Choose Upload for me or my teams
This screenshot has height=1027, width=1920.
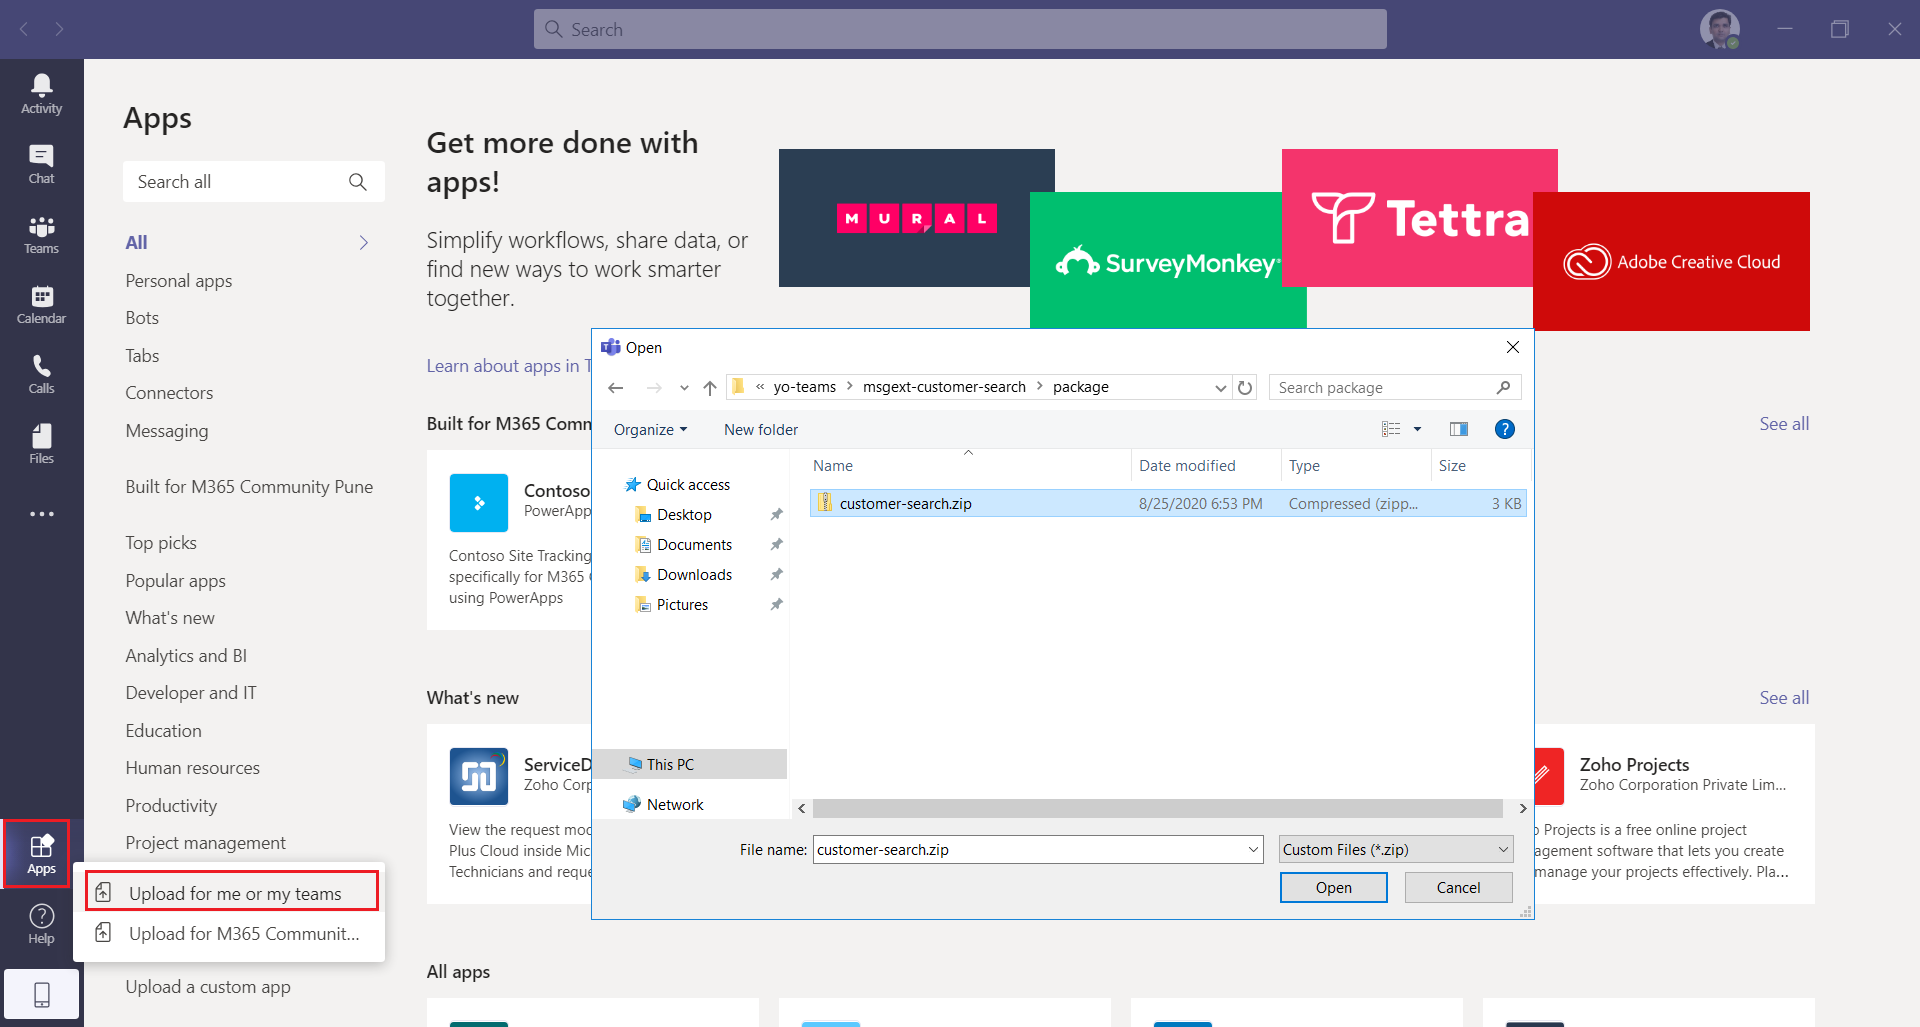234,893
